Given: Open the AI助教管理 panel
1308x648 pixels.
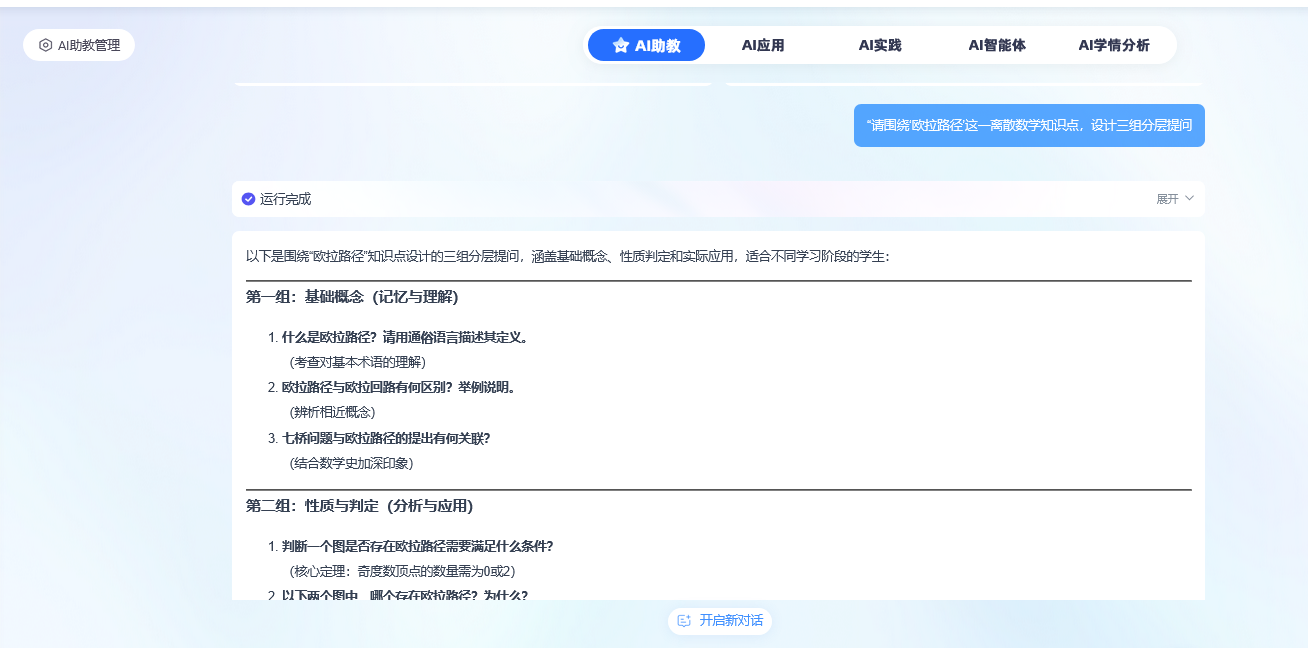Looking at the screenshot, I should [x=79, y=45].
